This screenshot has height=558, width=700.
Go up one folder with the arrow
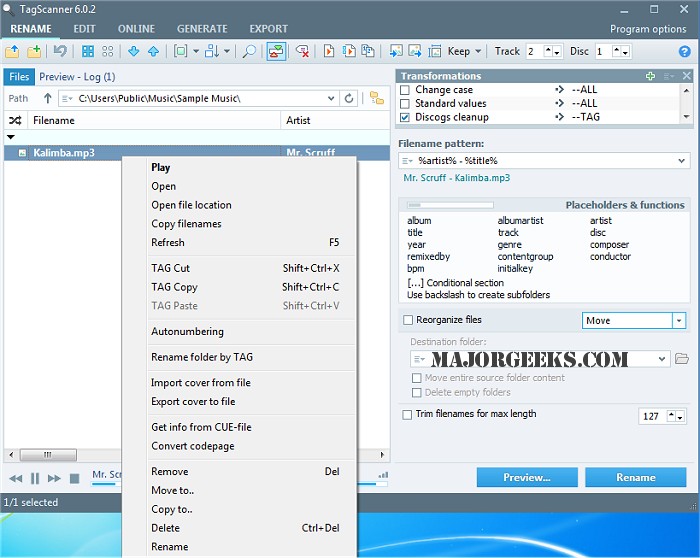click(x=47, y=98)
